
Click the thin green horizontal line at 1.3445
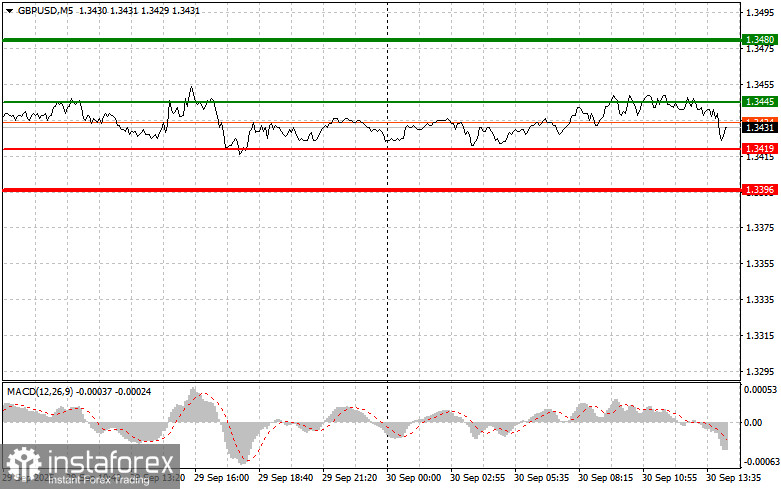point(372,102)
